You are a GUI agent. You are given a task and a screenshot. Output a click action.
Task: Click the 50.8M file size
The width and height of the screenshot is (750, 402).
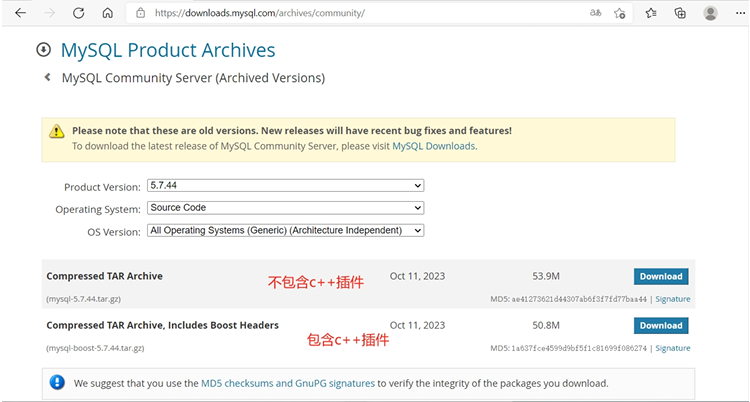(x=546, y=325)
